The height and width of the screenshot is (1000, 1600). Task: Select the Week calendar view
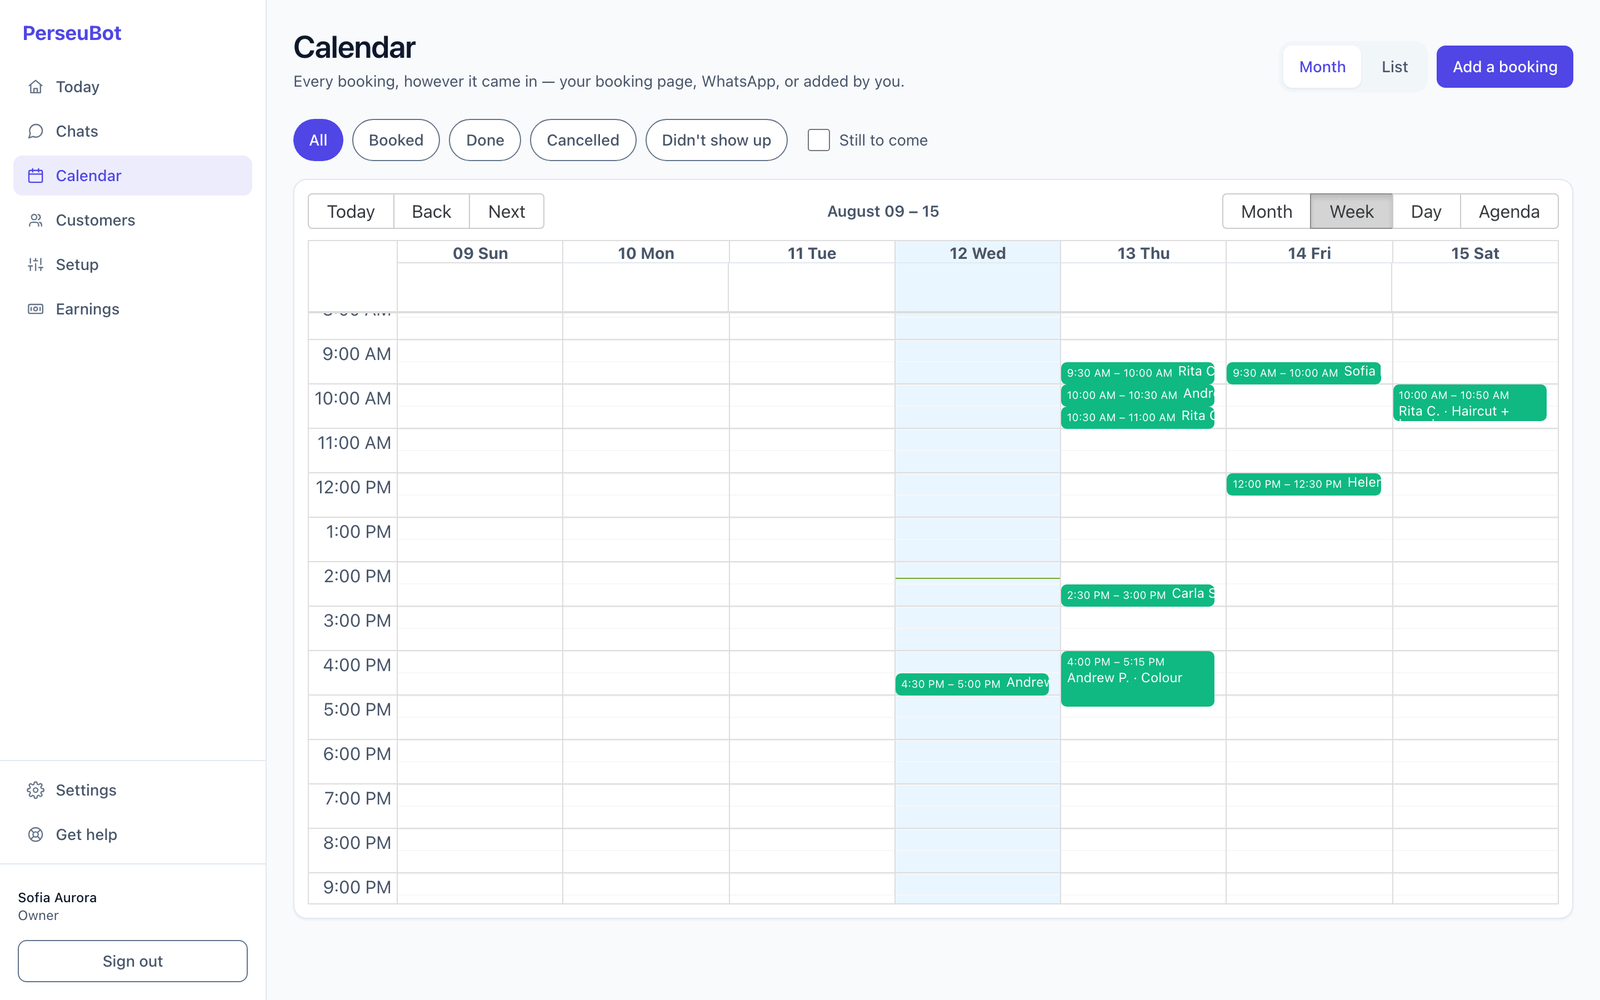1351,212
